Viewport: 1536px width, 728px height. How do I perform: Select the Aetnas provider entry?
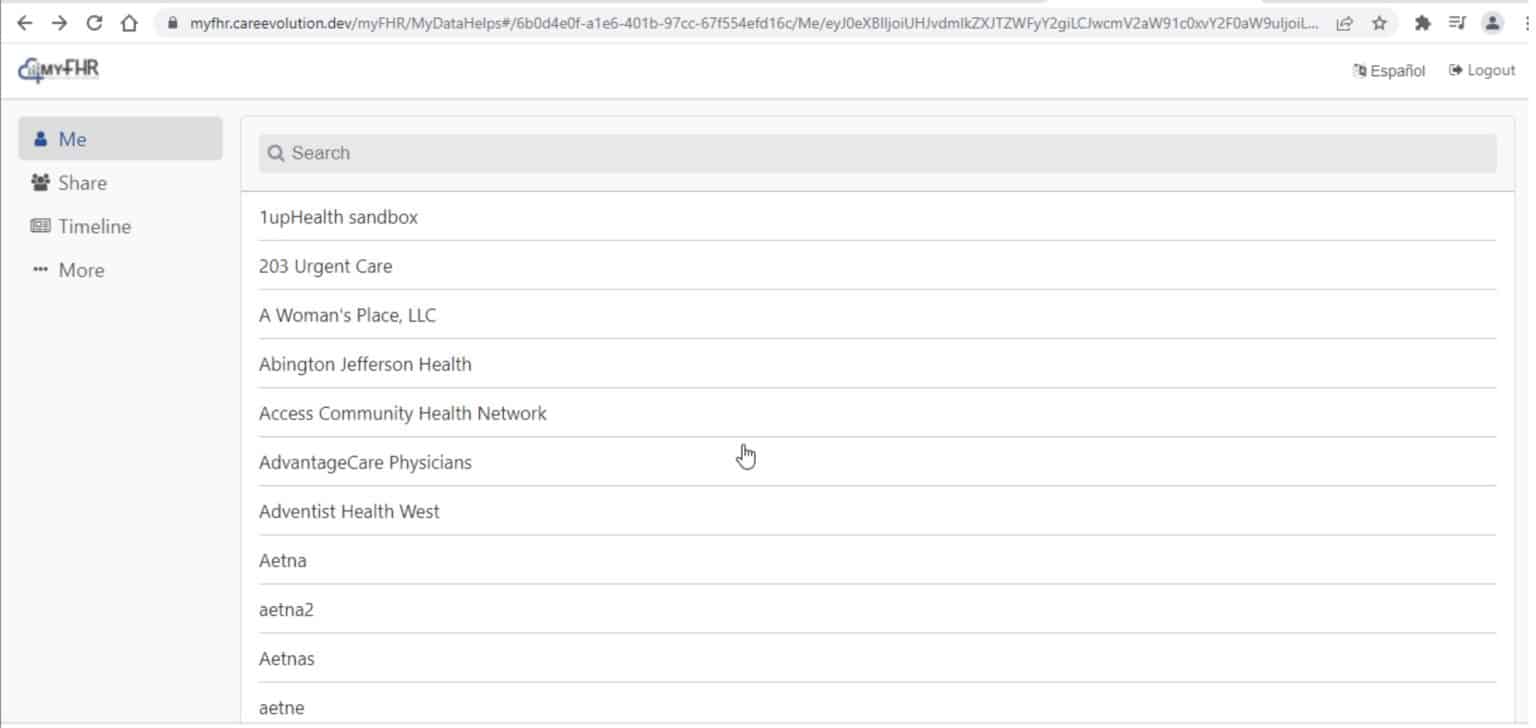[x=877, y=658]
